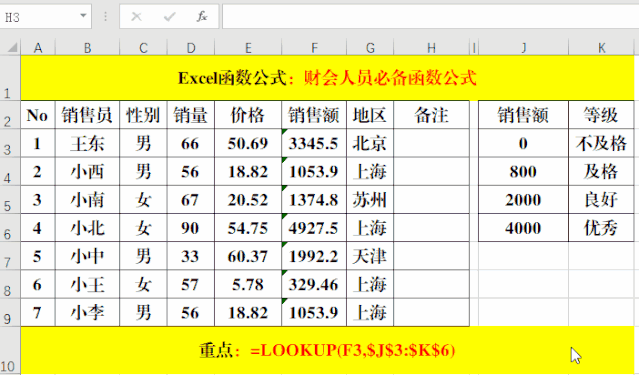Click inside the formula bar input
639x375 pixels.
pos(430,17)
